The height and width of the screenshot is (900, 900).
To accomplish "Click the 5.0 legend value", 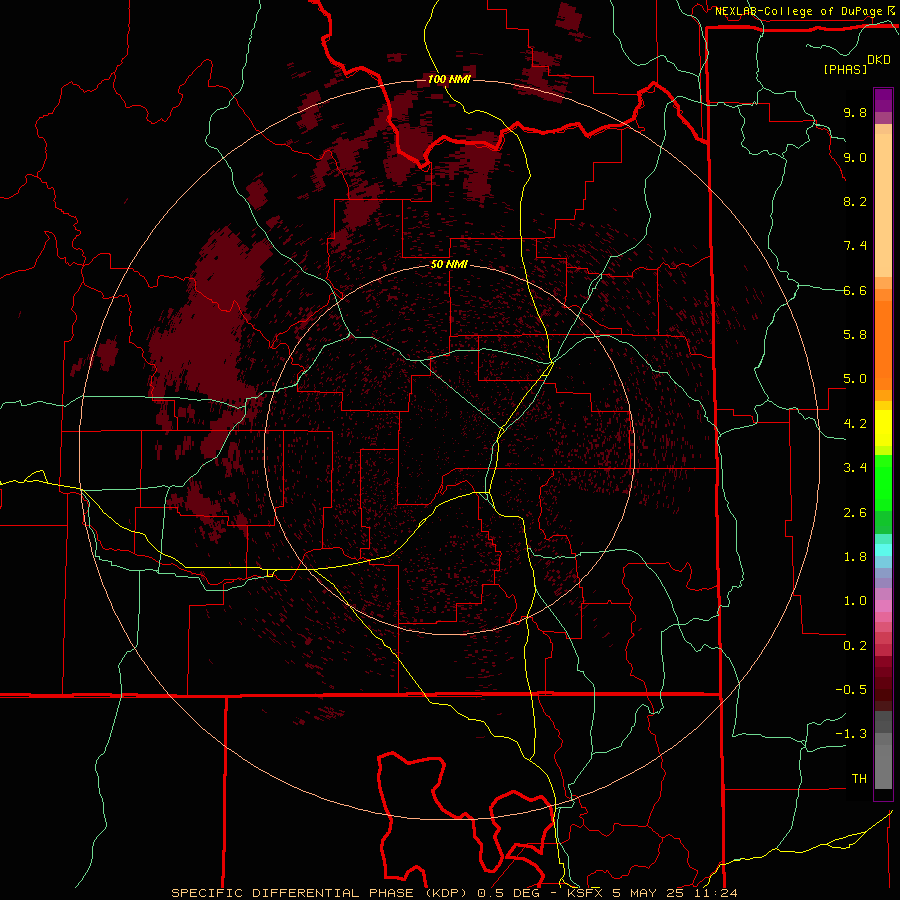I will [x=855, y=379].
